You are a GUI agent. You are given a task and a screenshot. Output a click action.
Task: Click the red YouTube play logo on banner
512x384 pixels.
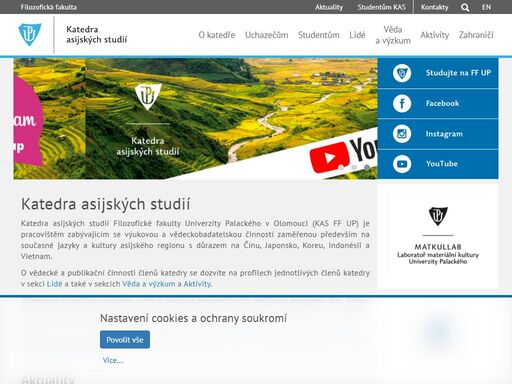pyautogui.click(x=329, y=158)
